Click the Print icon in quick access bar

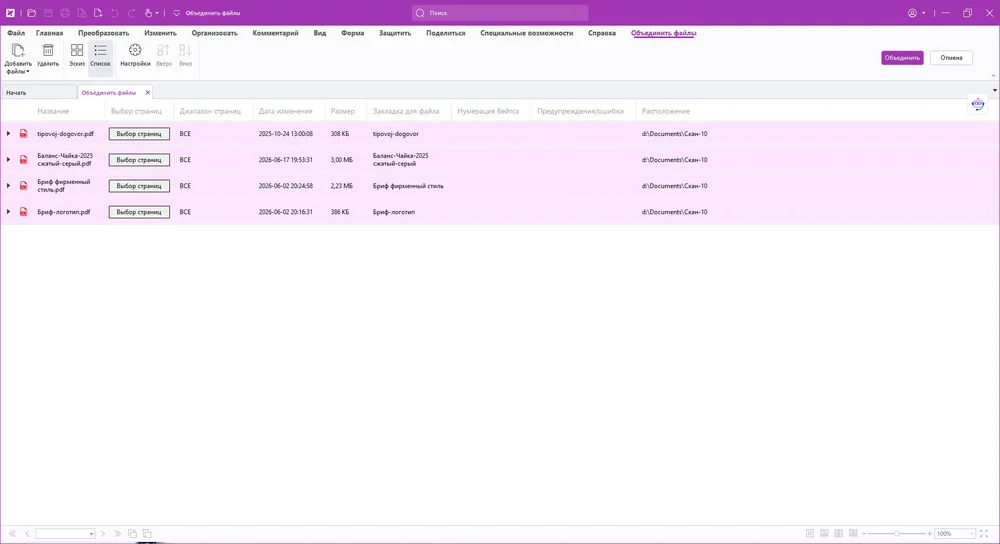click(65, 13)
